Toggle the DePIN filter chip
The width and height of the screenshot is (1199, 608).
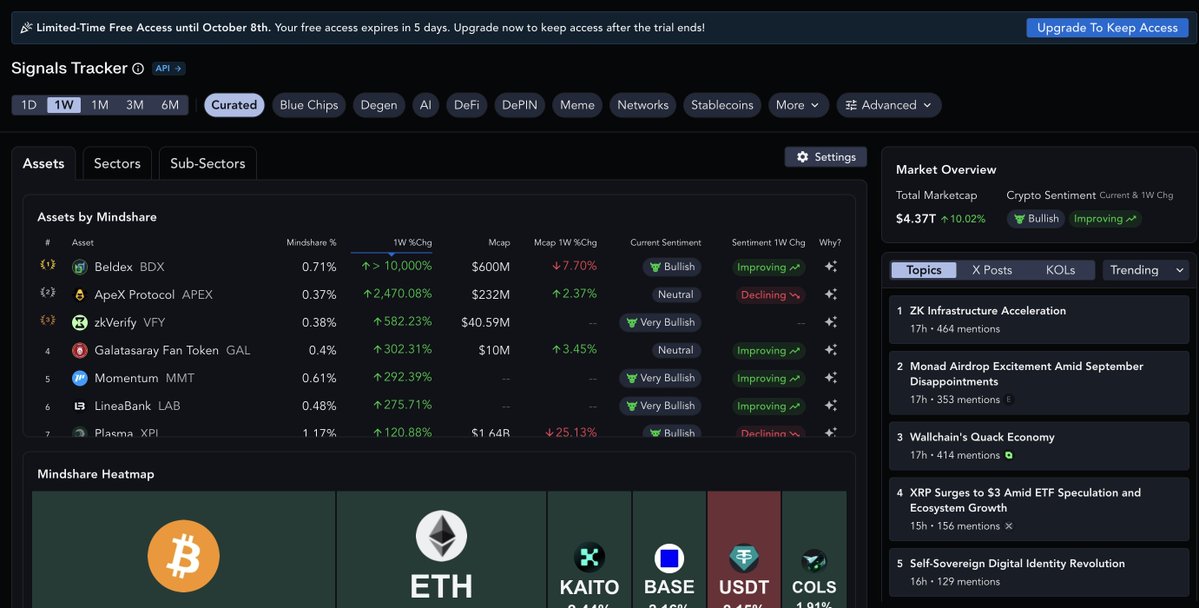pyautogui.click(x=519, y=105)
